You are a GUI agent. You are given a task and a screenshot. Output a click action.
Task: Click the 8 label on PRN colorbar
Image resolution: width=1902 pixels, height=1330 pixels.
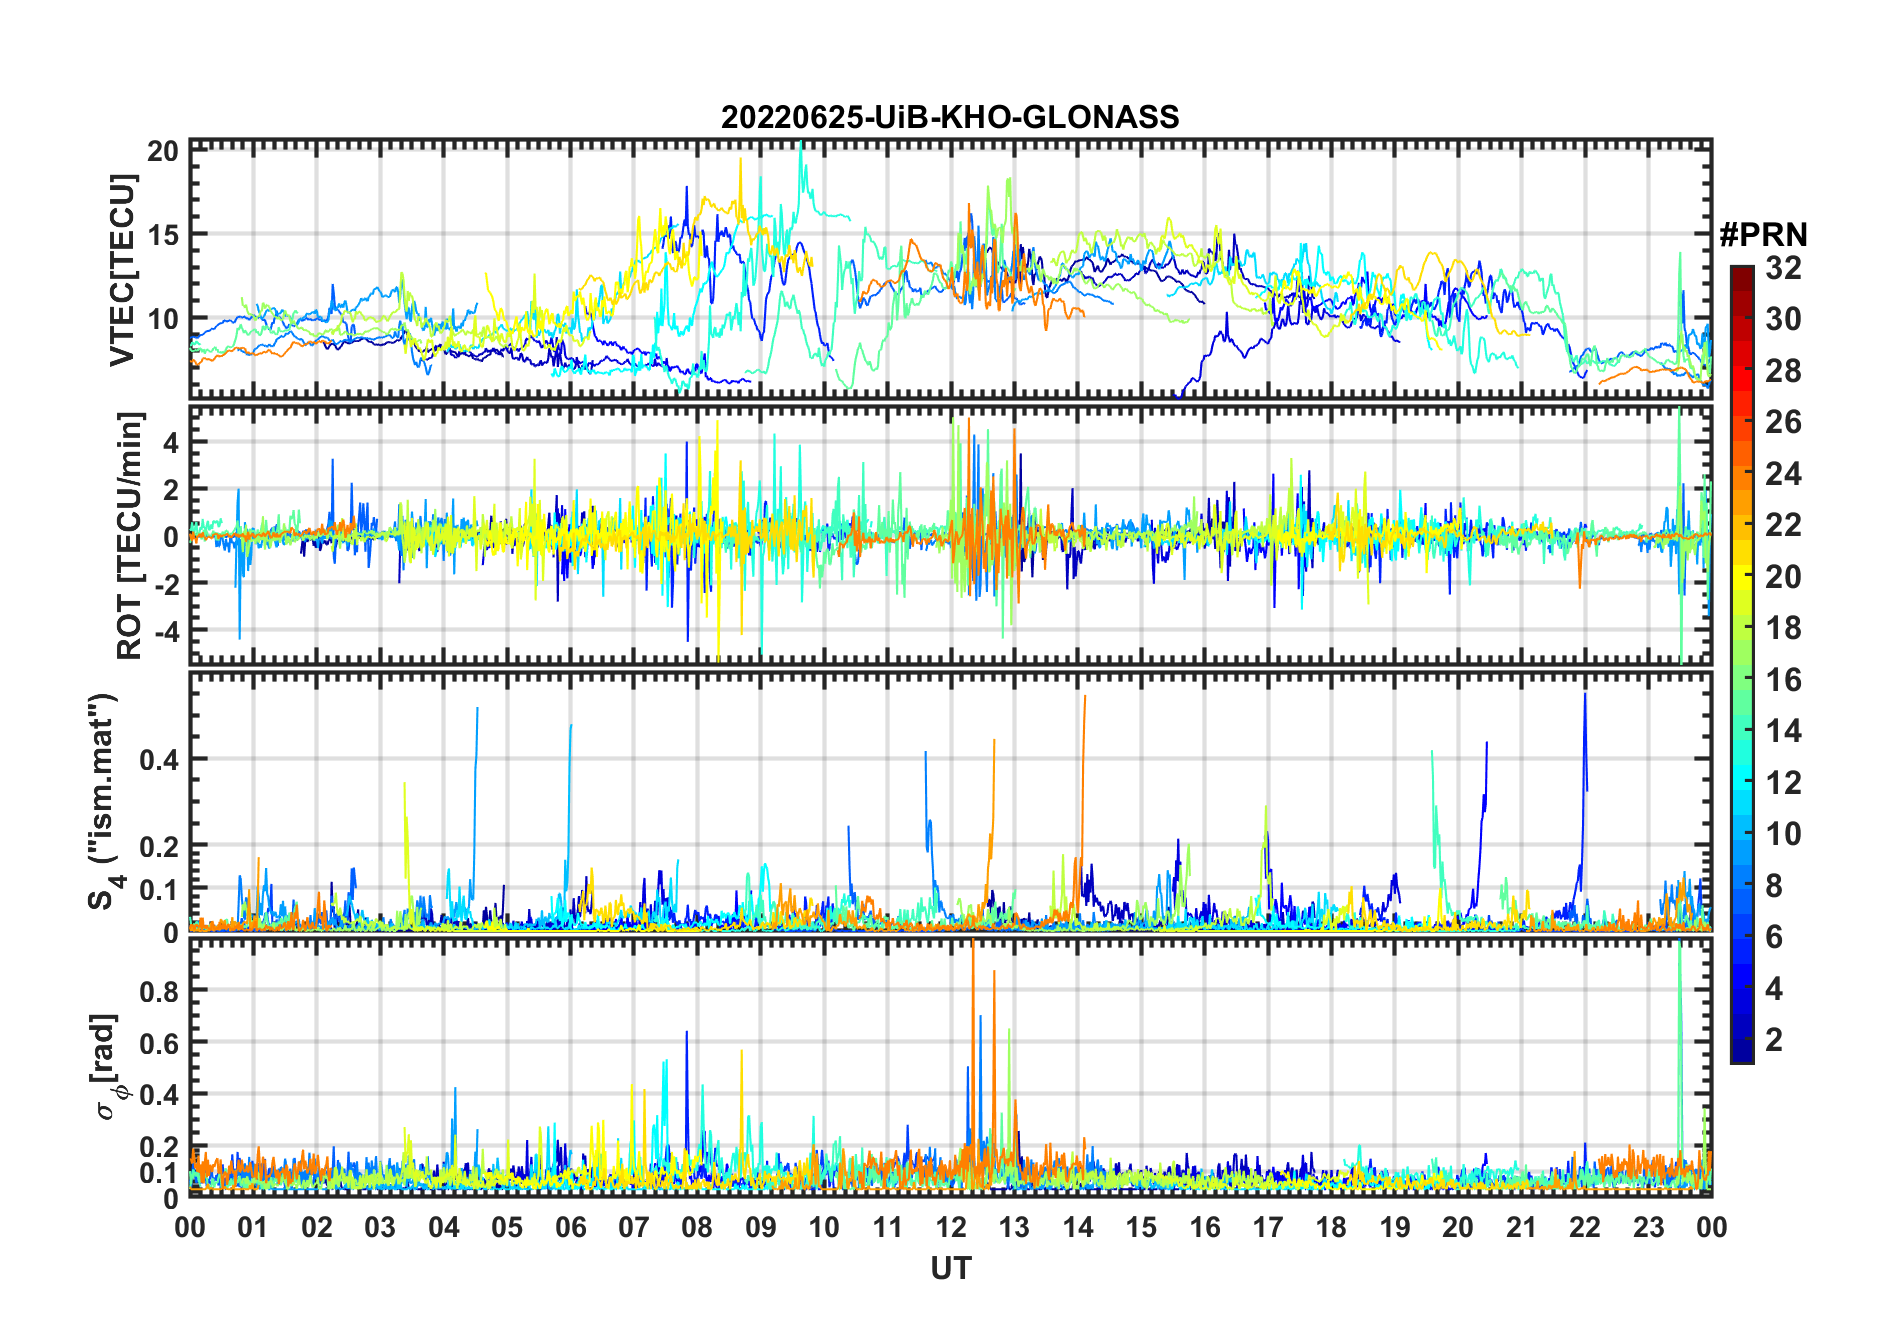(1775, 886)
